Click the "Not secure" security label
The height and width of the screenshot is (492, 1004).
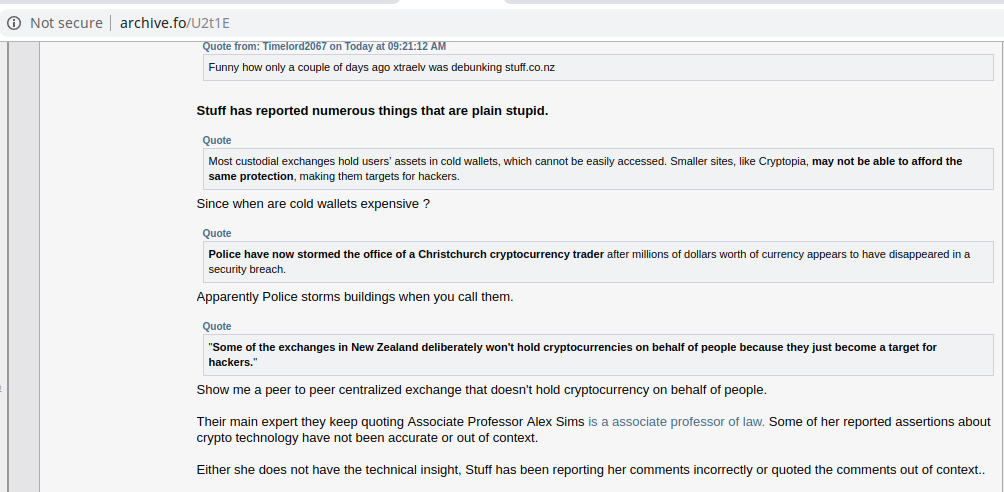pos(66,23)
